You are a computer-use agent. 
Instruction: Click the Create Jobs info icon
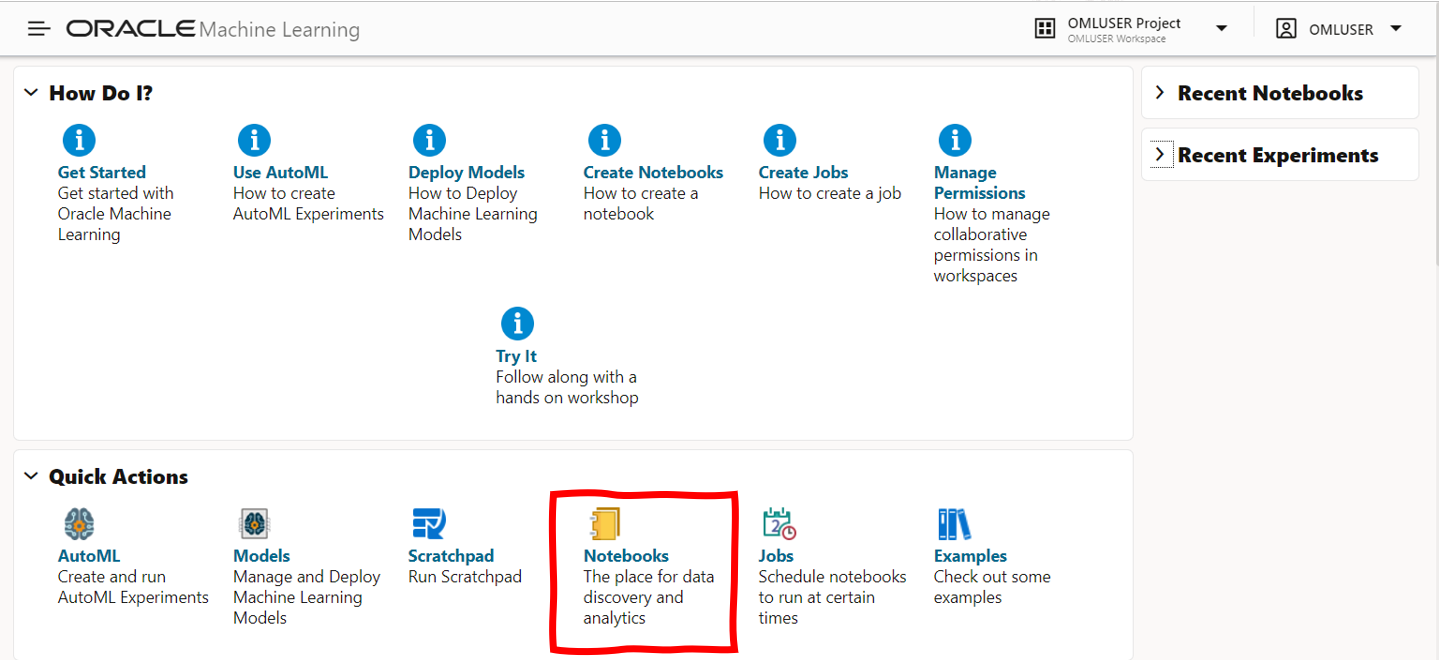point(779,140)
